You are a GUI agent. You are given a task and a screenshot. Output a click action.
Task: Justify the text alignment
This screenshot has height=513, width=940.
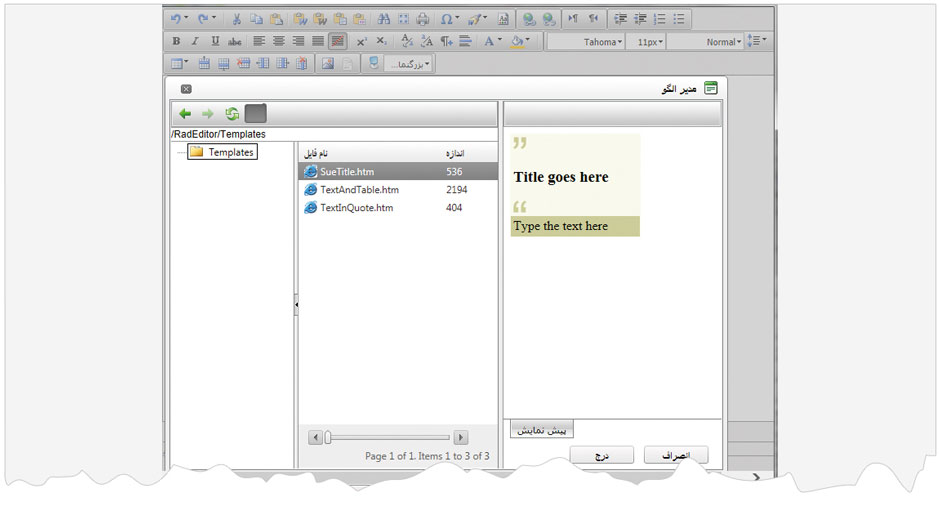(318, 41)
